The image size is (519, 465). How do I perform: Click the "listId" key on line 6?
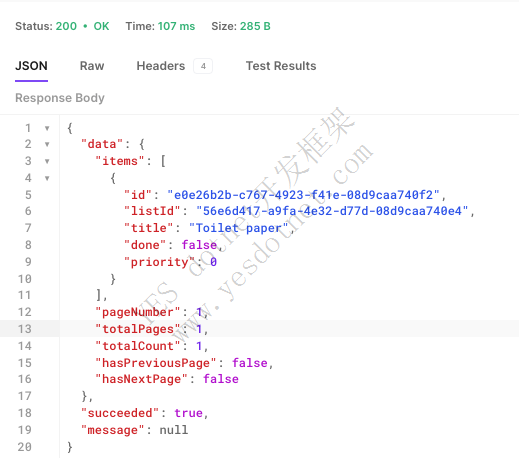[x=152, y=211]
